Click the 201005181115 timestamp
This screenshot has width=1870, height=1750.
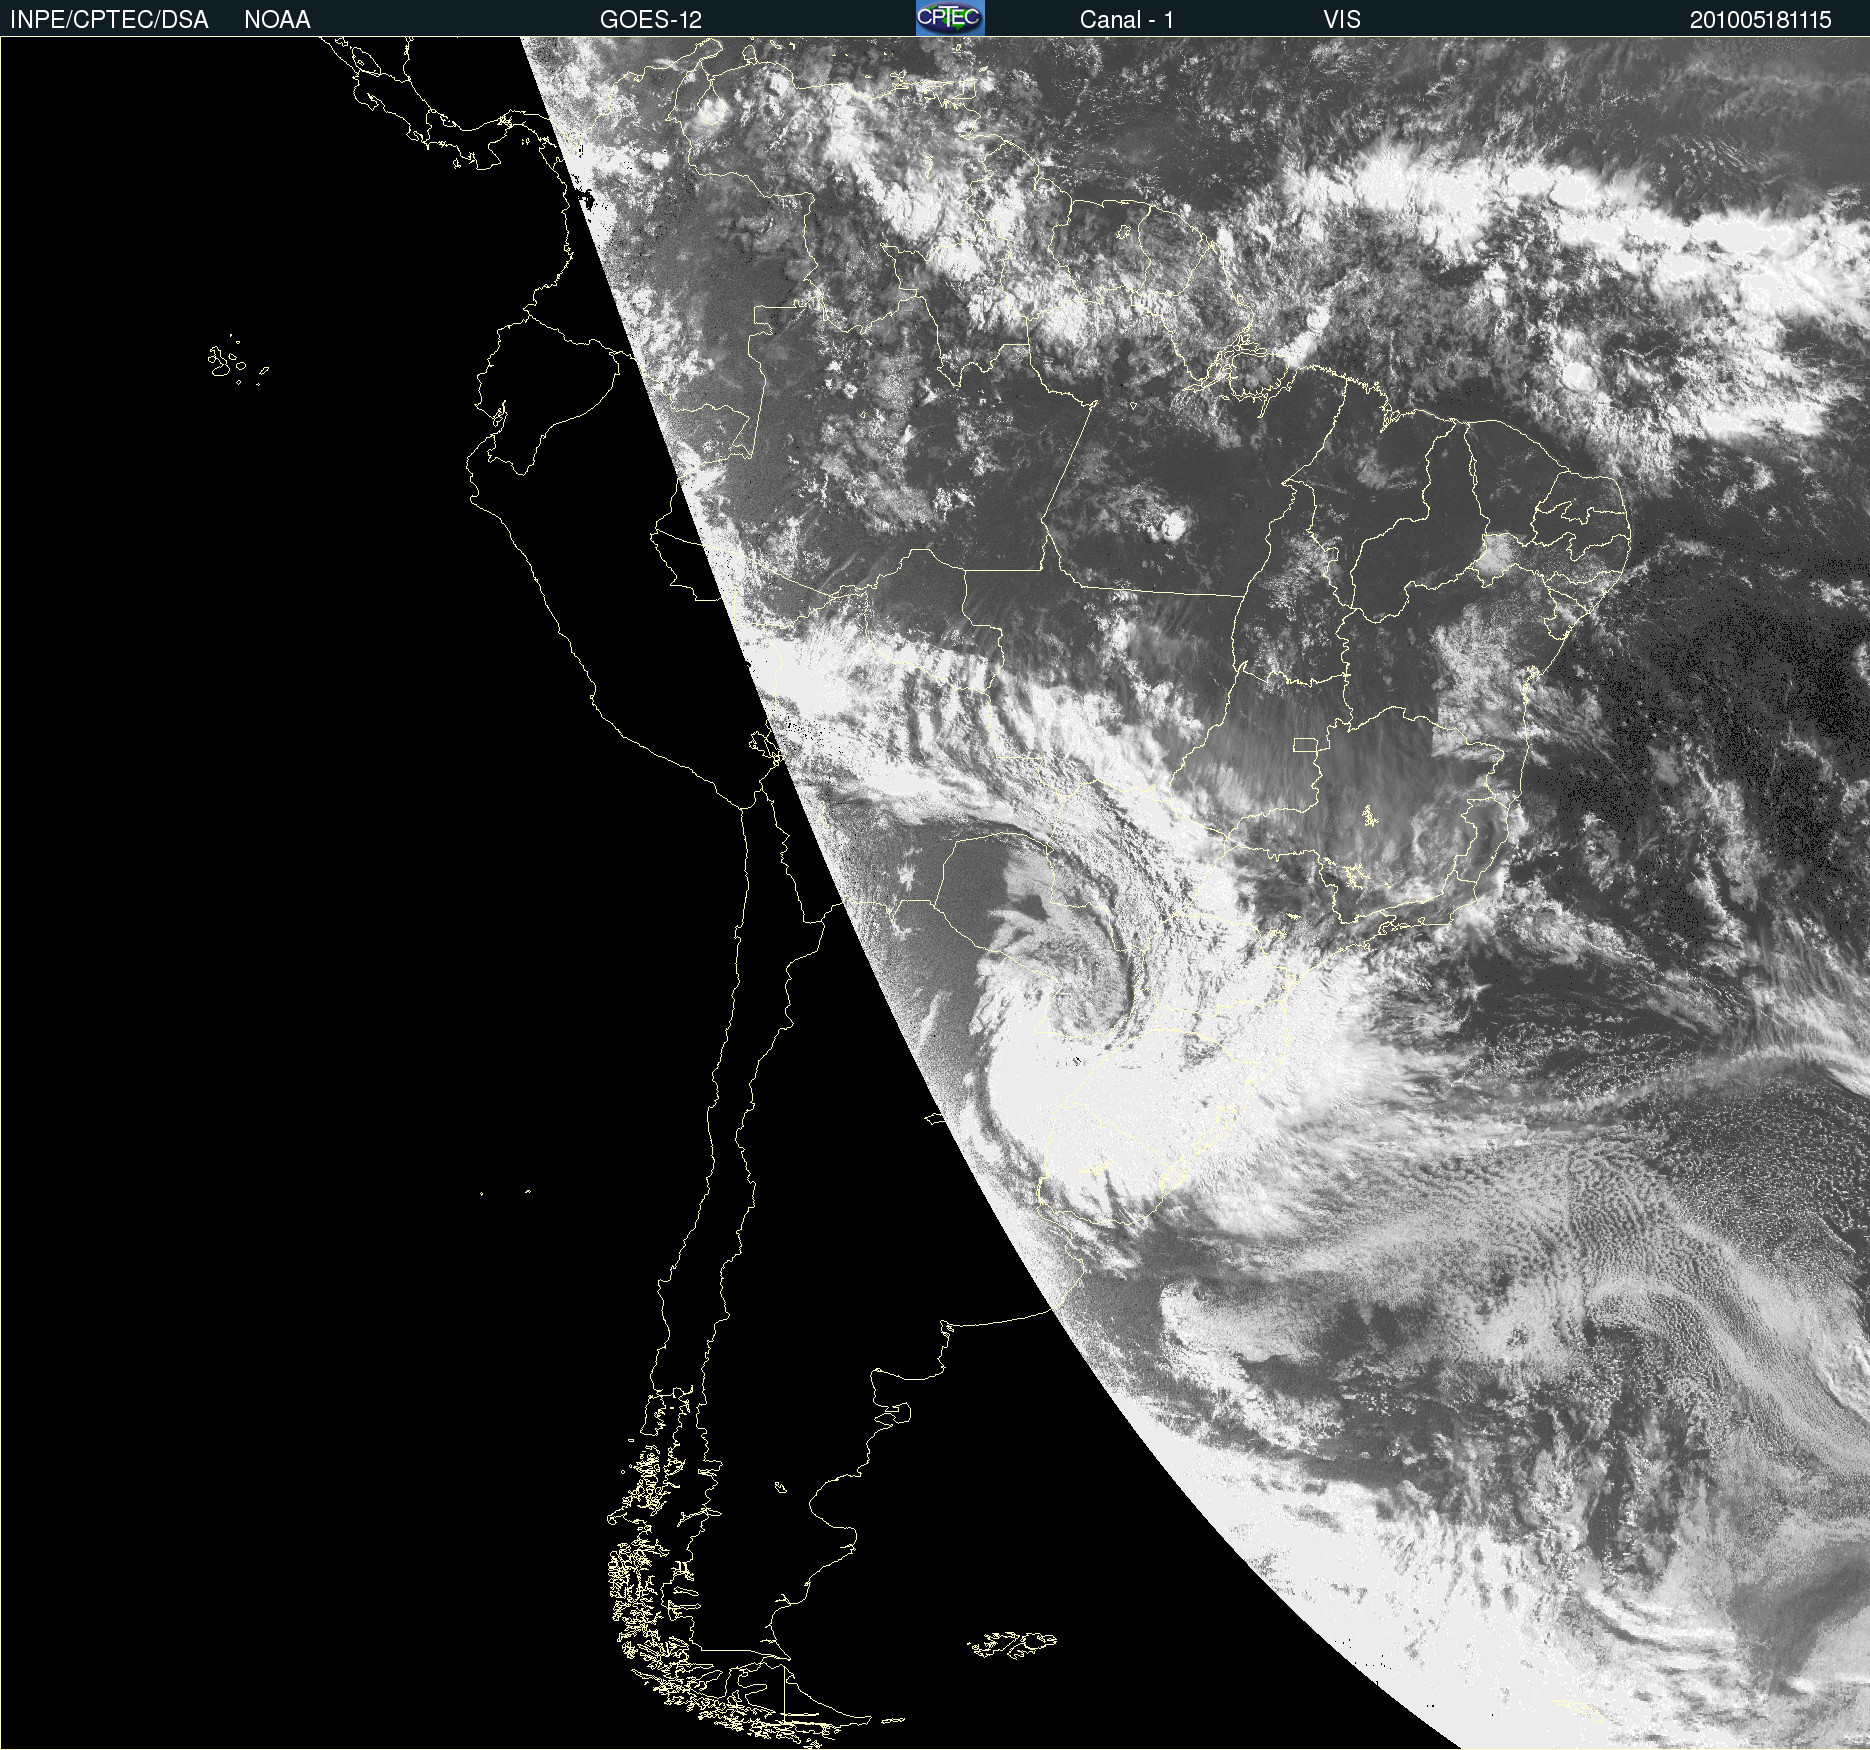[x=1761, y=20]
